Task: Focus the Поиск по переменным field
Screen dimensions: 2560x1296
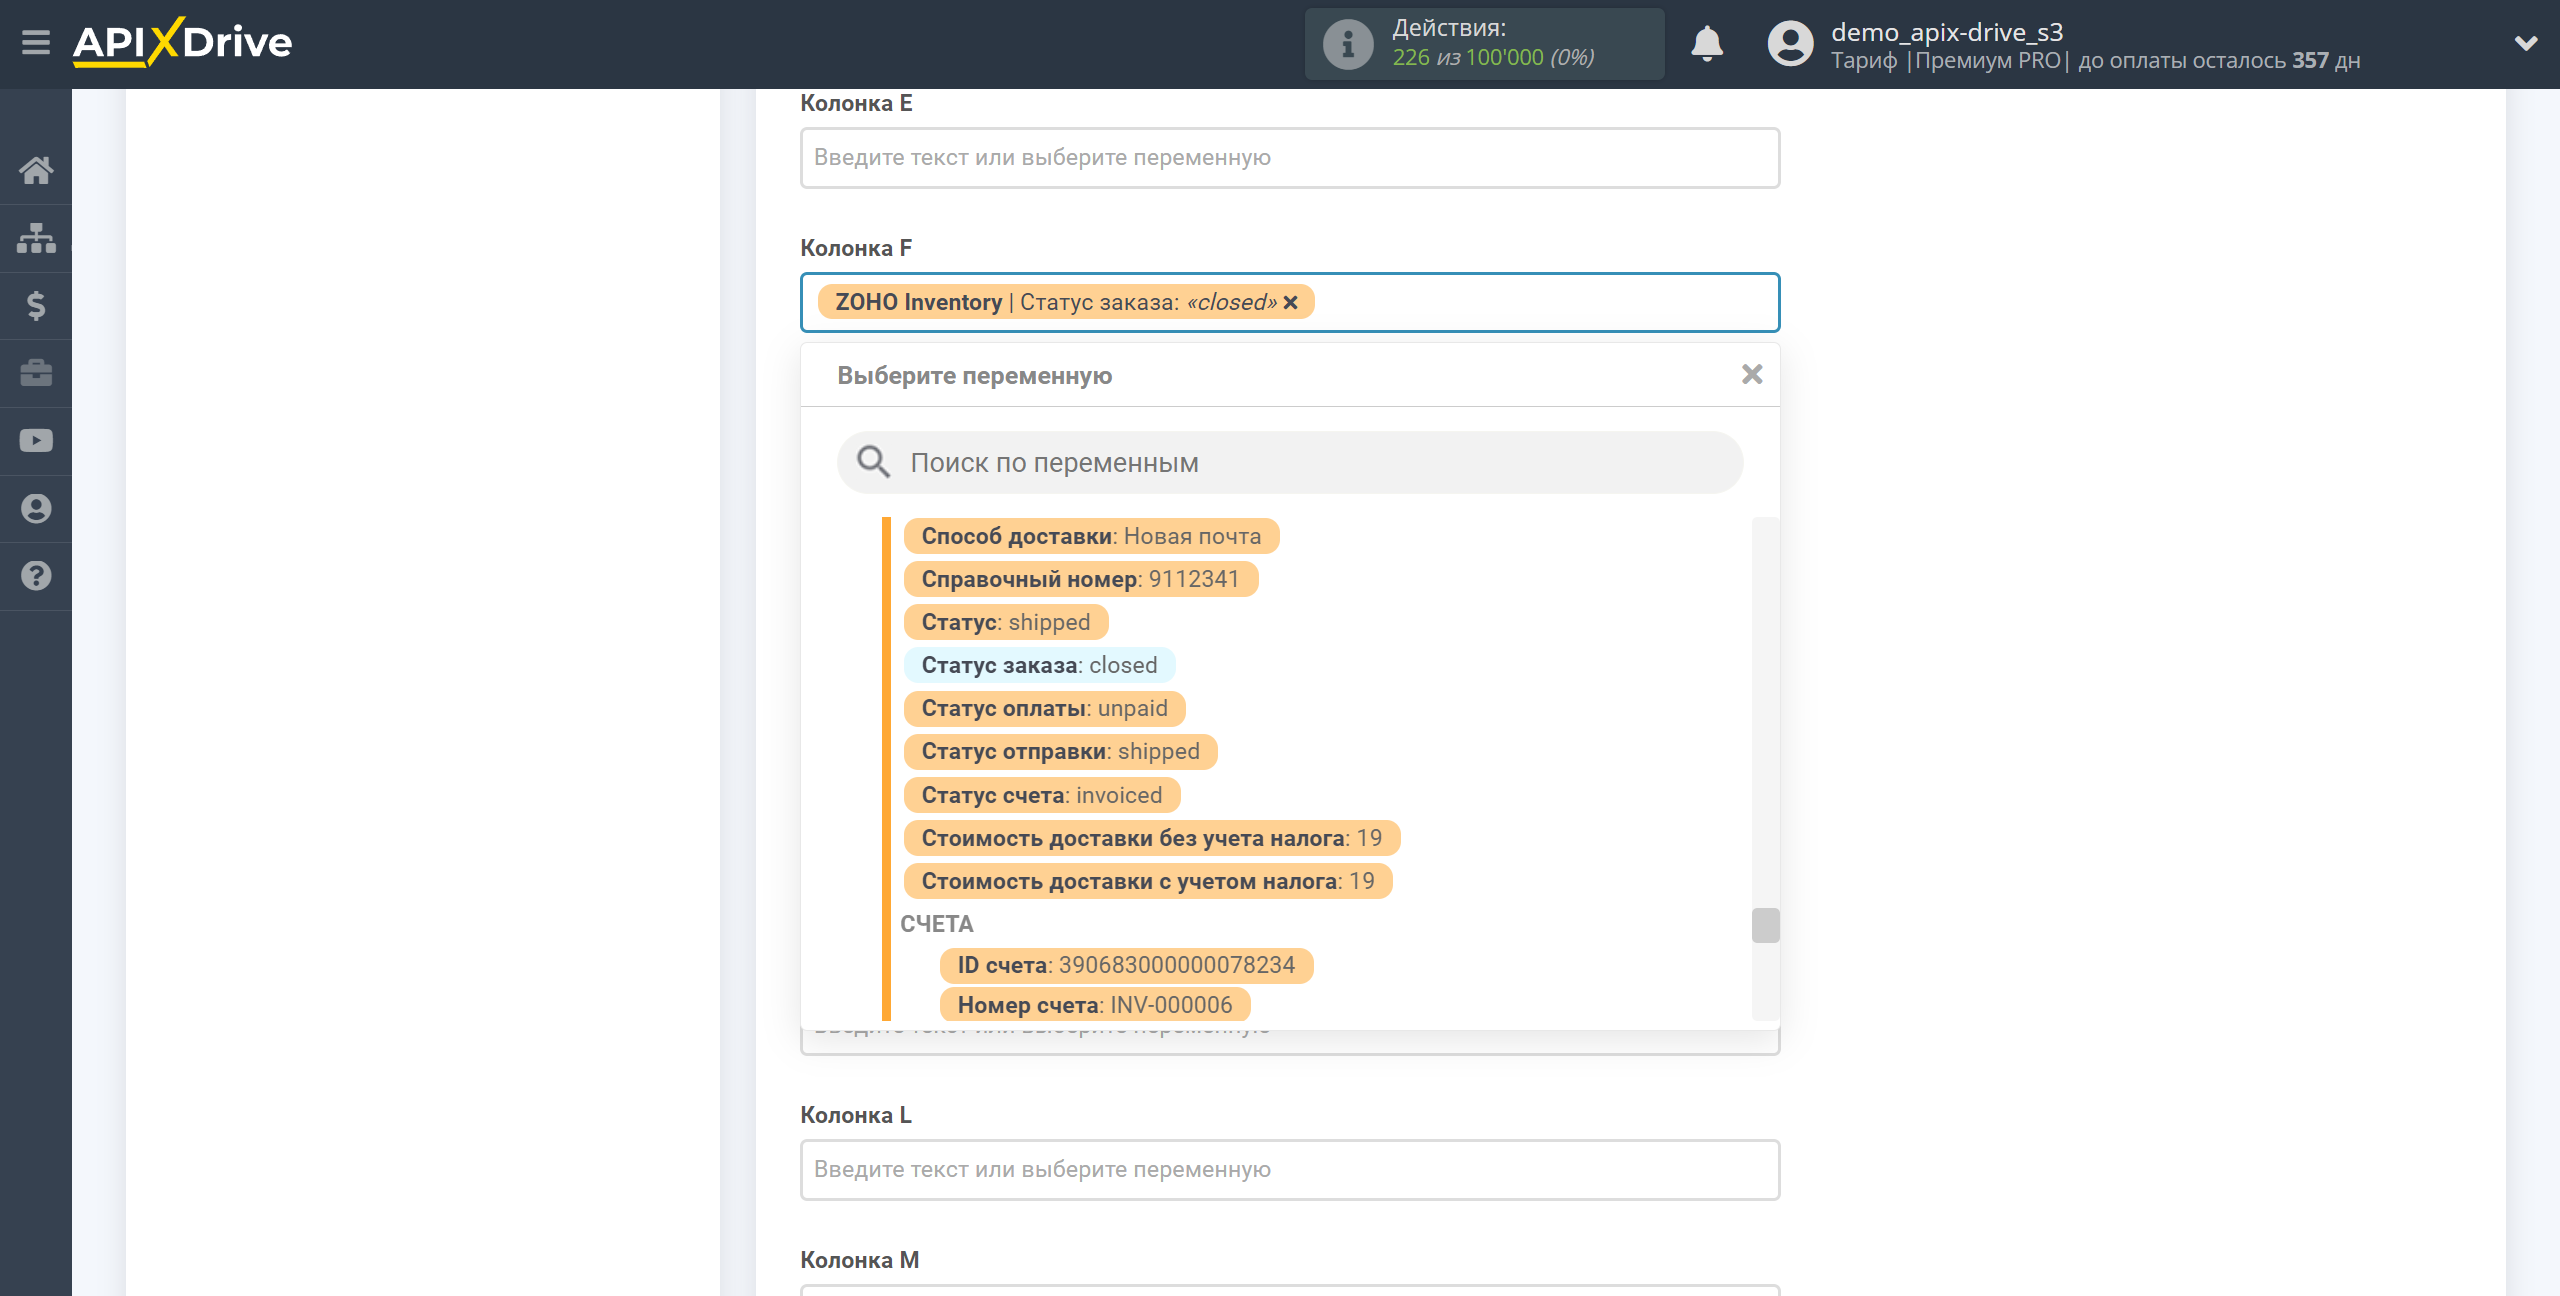Action: (x=1290, y=462)
